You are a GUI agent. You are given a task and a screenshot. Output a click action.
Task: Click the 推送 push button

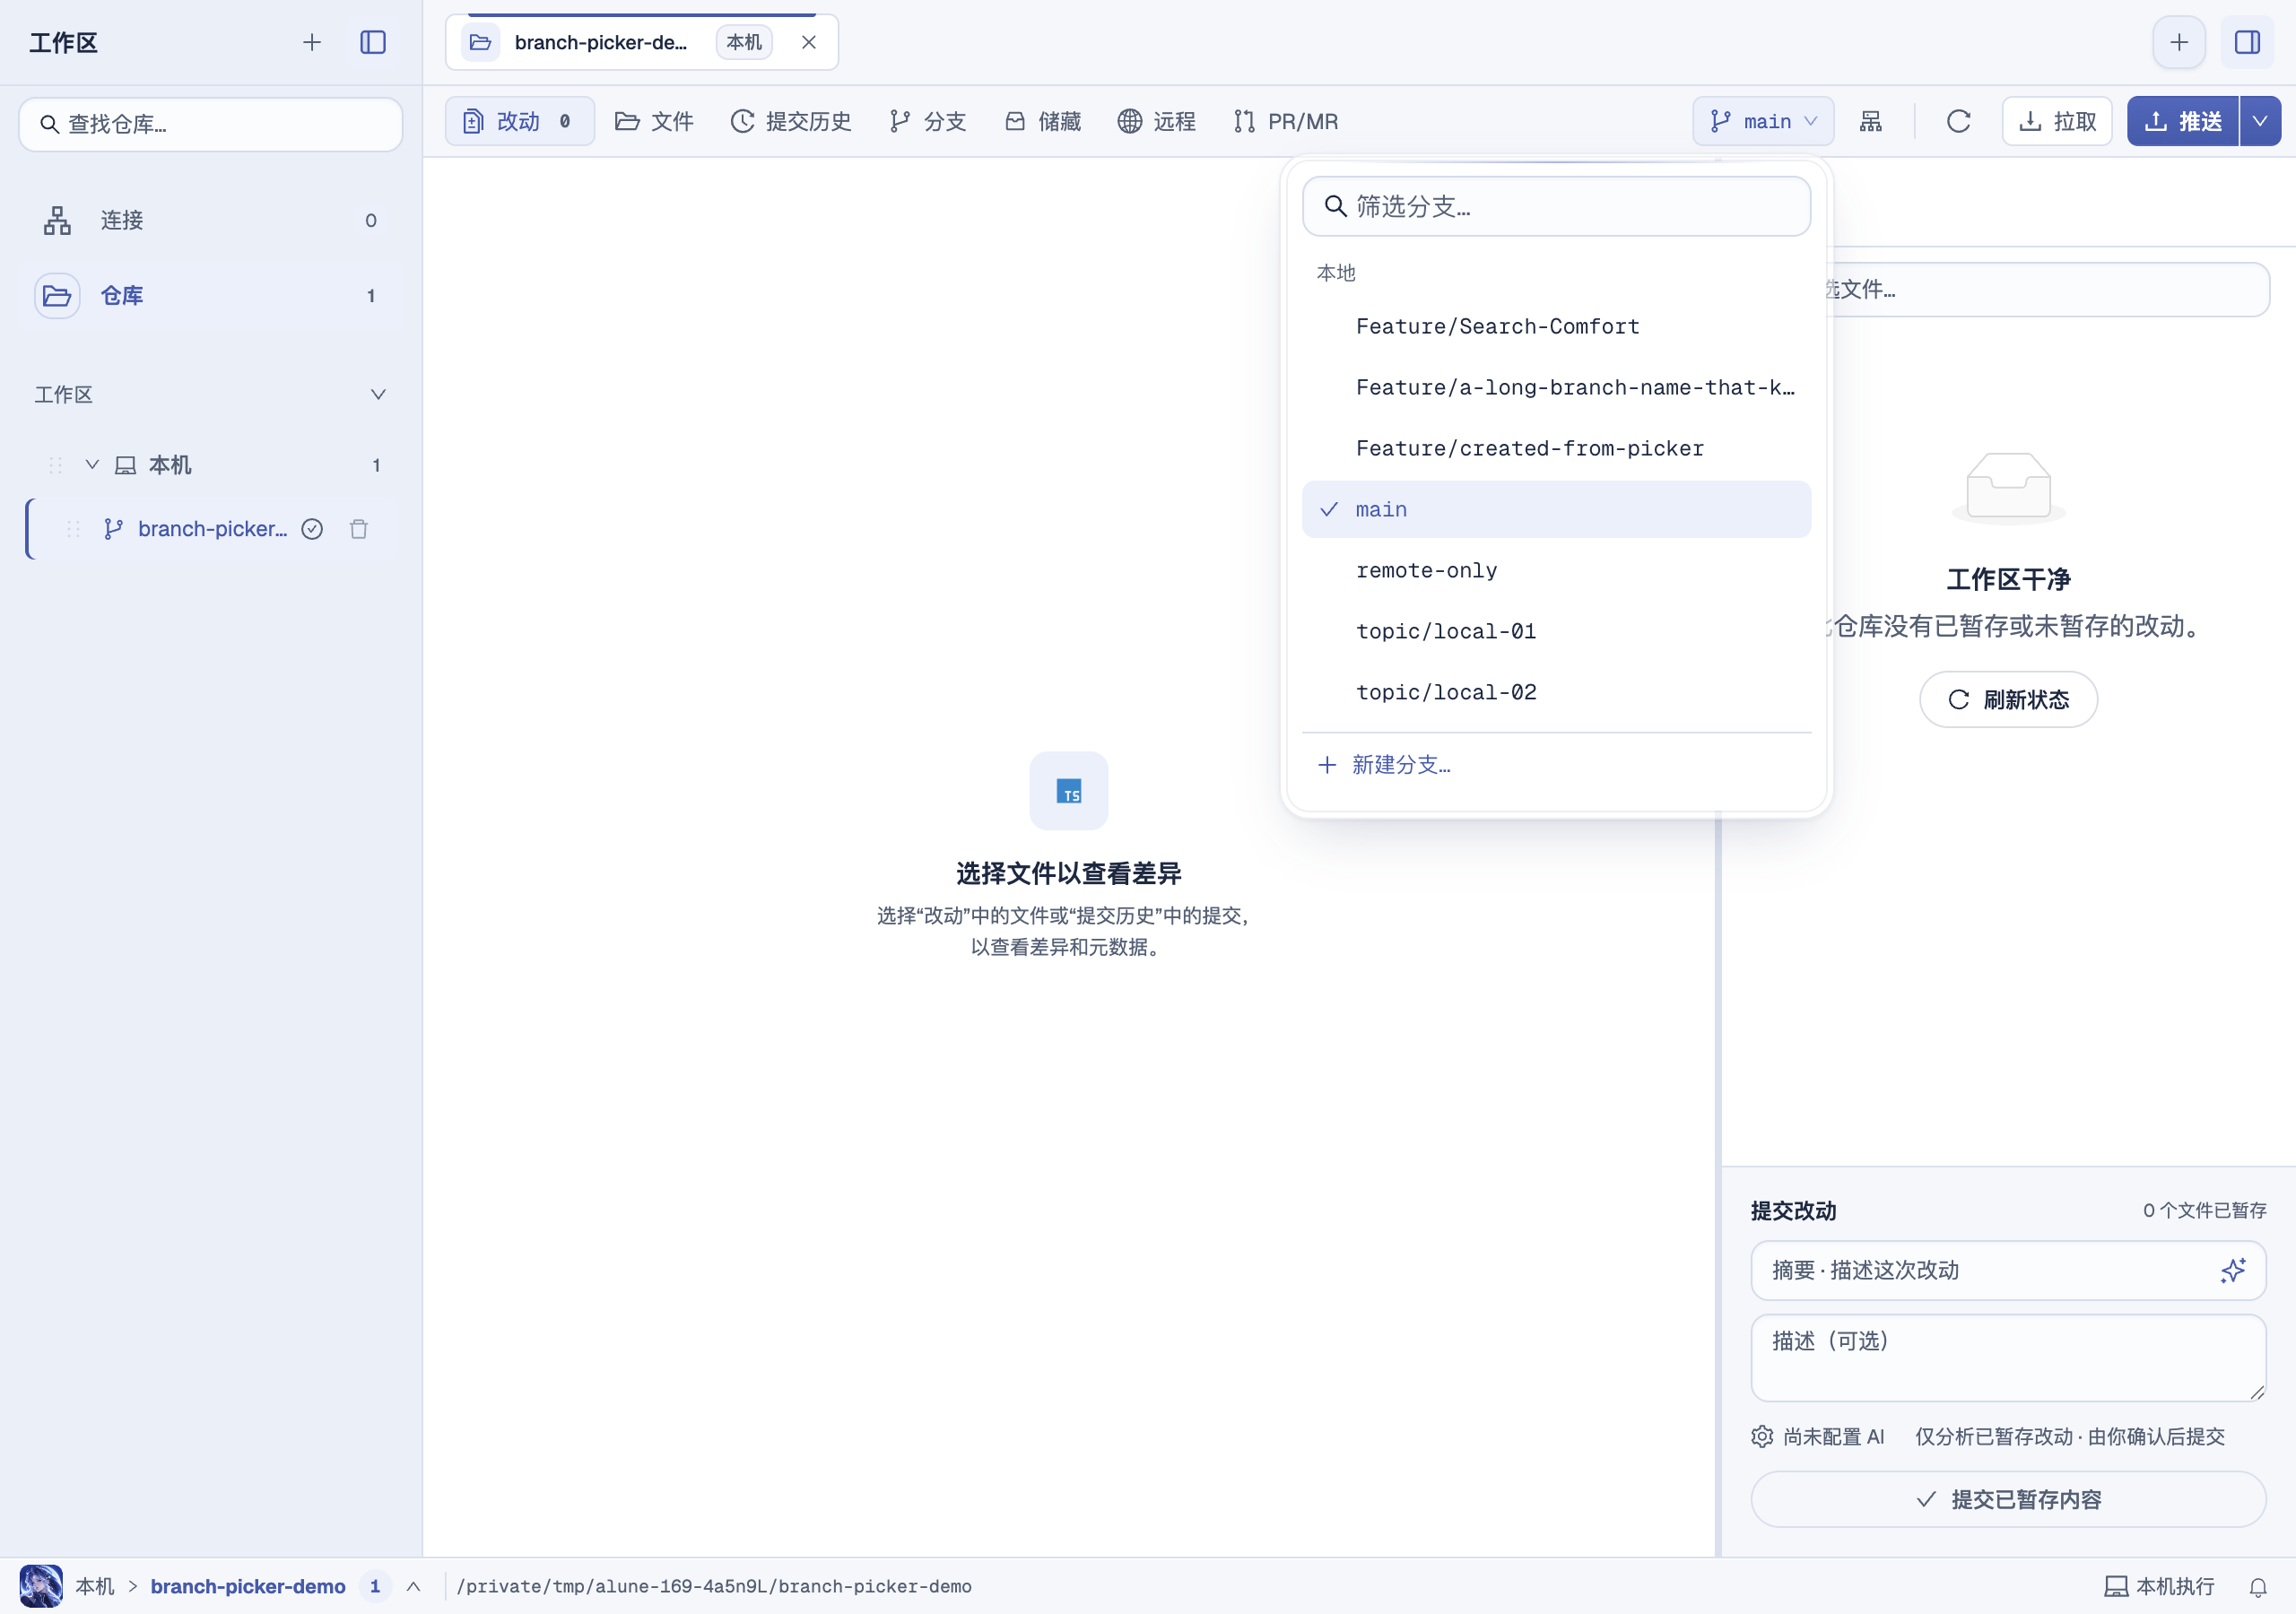(2182, 121)
